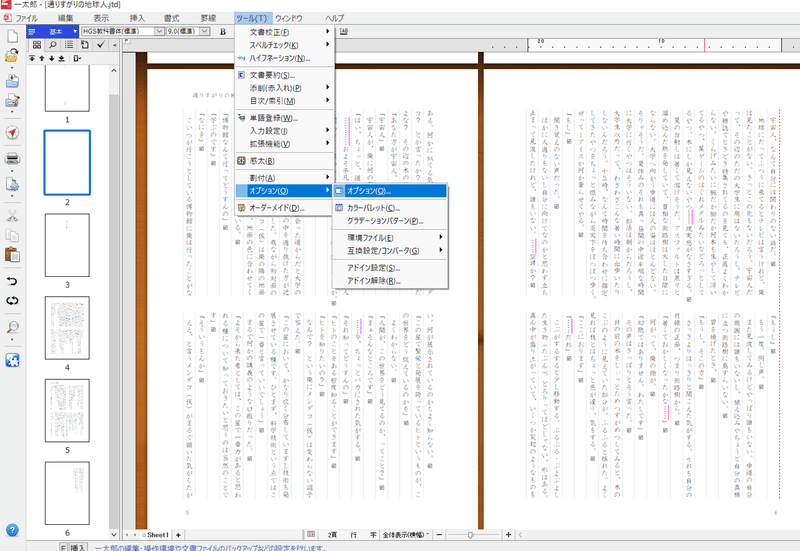Image resolution: width=800 pixels, height=551 pixels.
Task: Click the blue puzzle add-in icon
Action: 12,360
